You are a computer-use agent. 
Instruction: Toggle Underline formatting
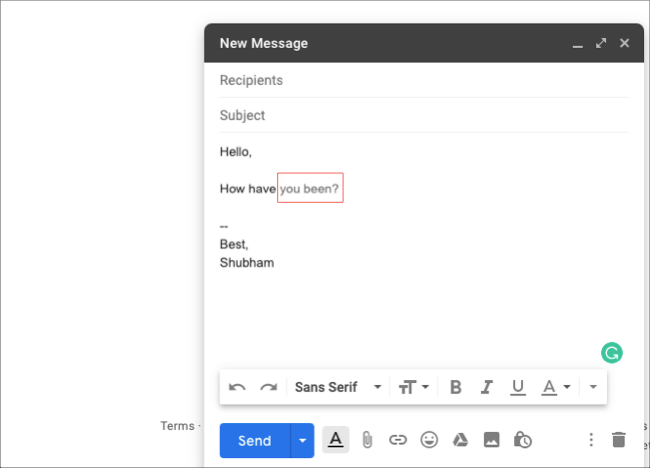click(x=518, y=388)
